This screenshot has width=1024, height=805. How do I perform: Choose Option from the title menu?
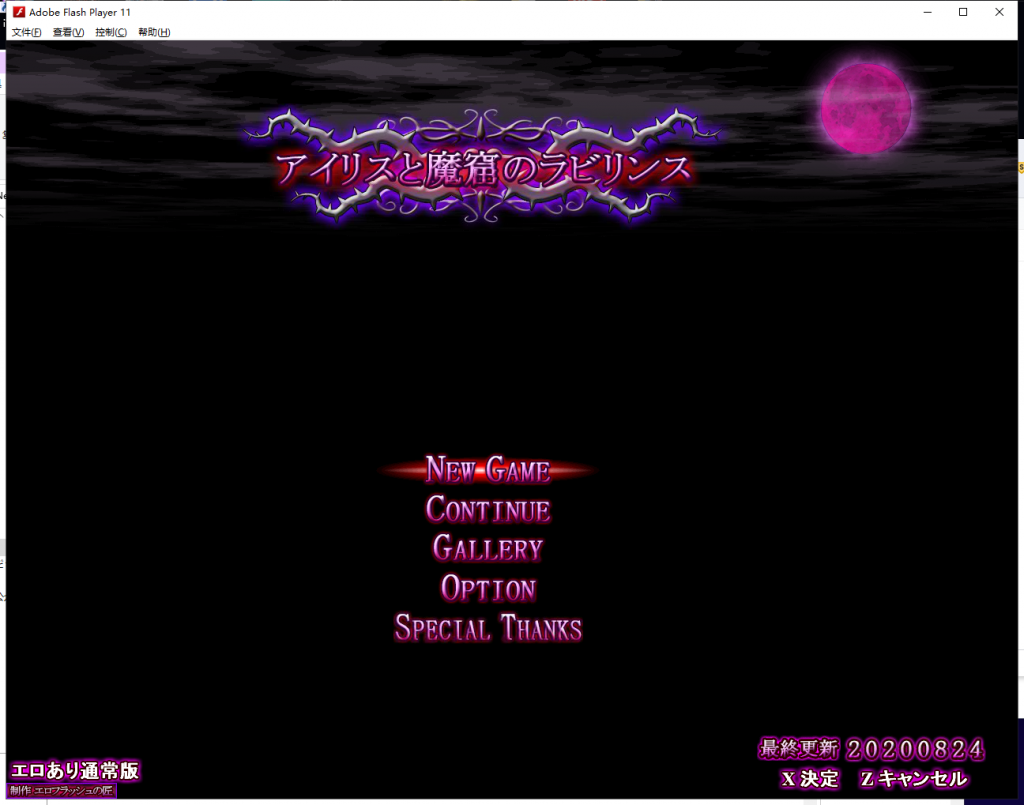487,588
